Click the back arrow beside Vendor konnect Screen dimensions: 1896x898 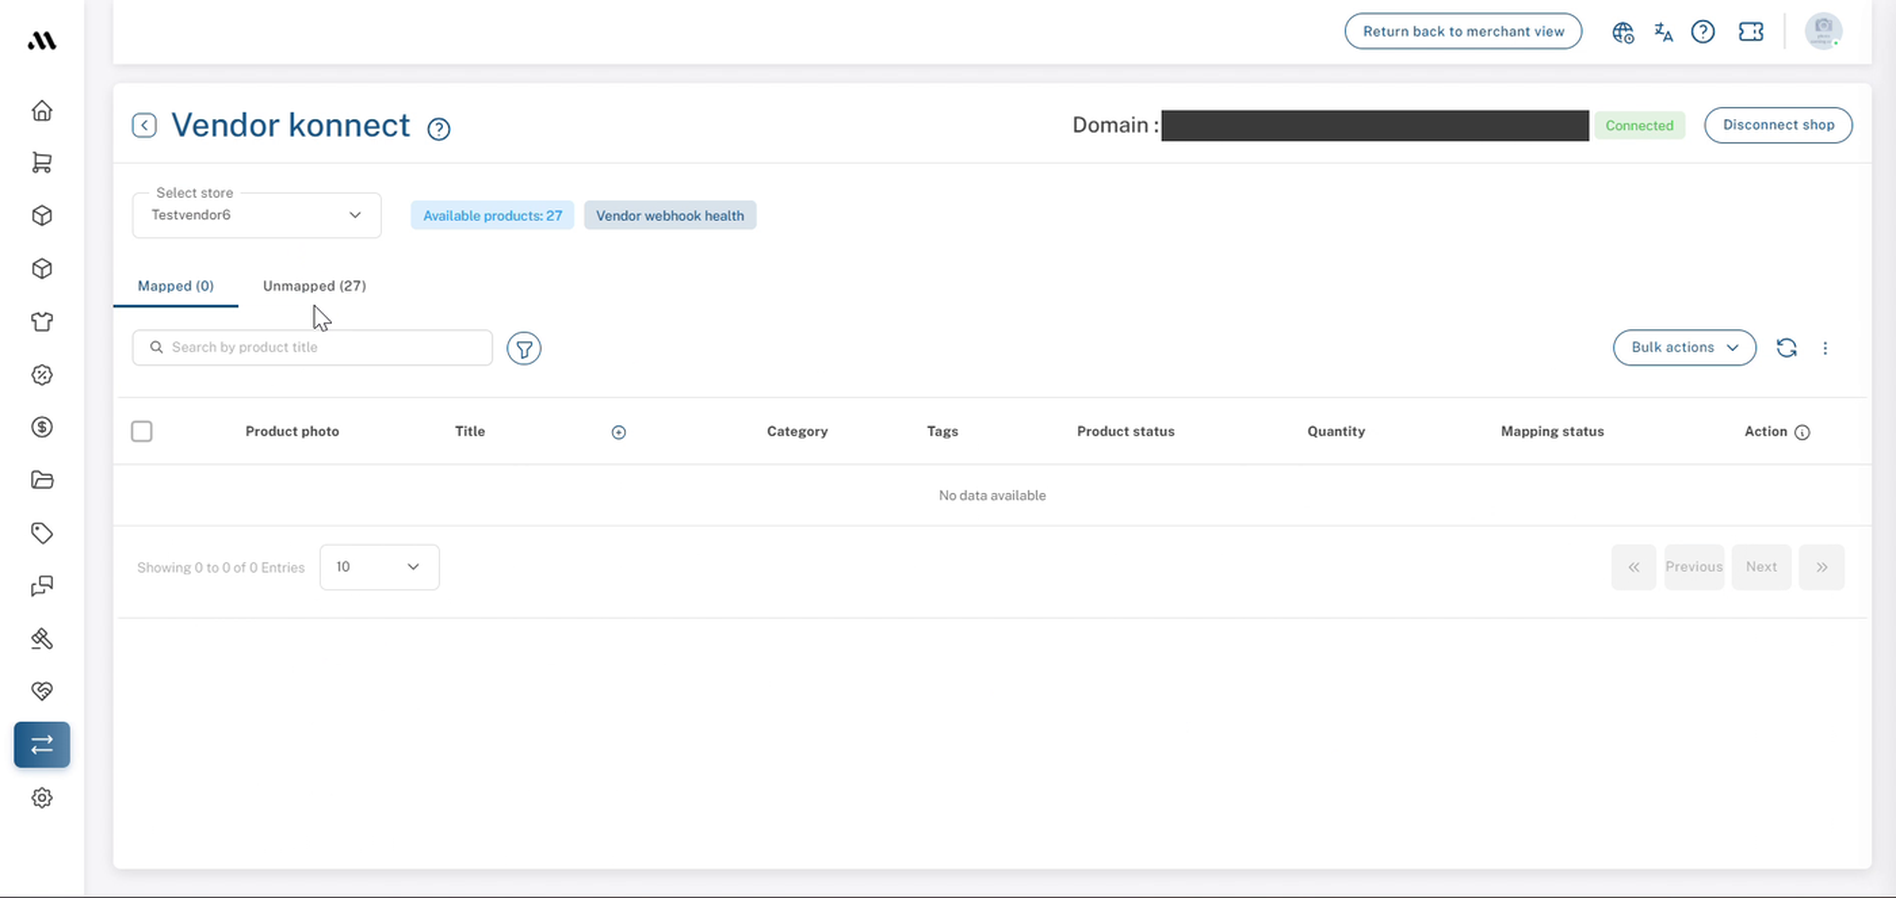[144, 125]
